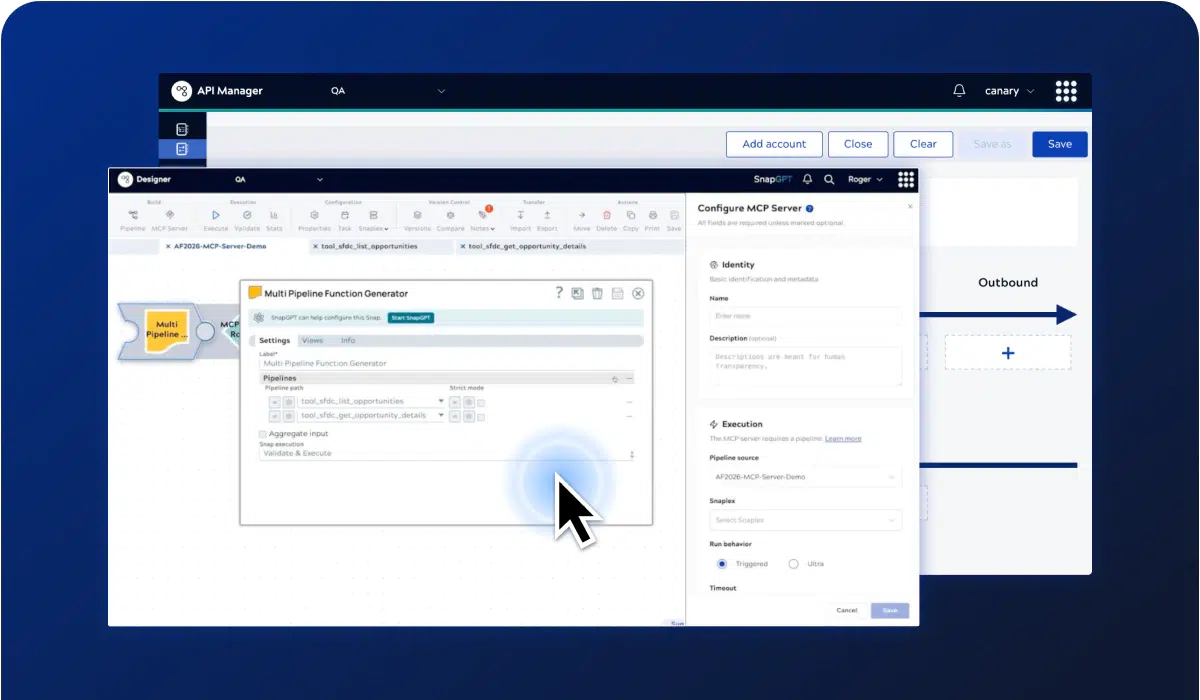This screenshot has width=1200, height=700.
Task: Click the plus box under Outbound
Action: tap(1008, 353)
